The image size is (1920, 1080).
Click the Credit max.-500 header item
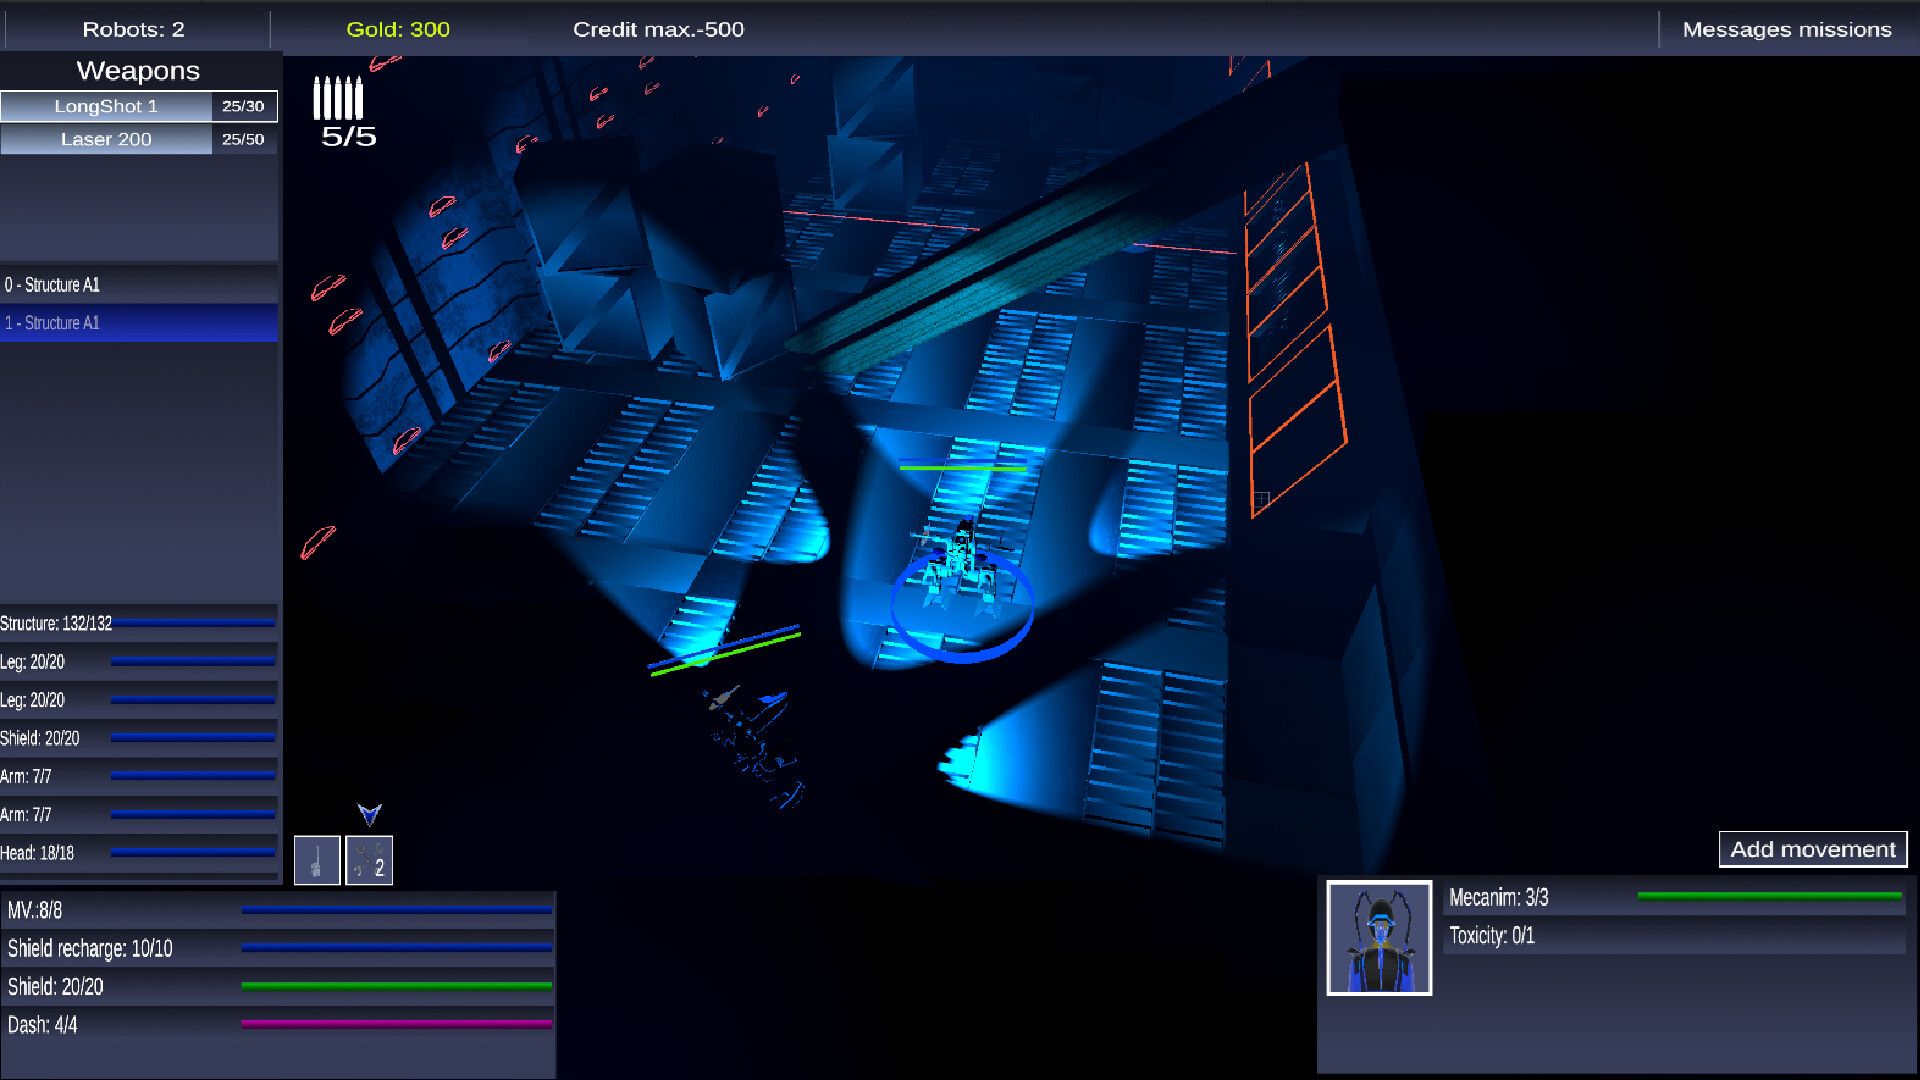(658, 29)
